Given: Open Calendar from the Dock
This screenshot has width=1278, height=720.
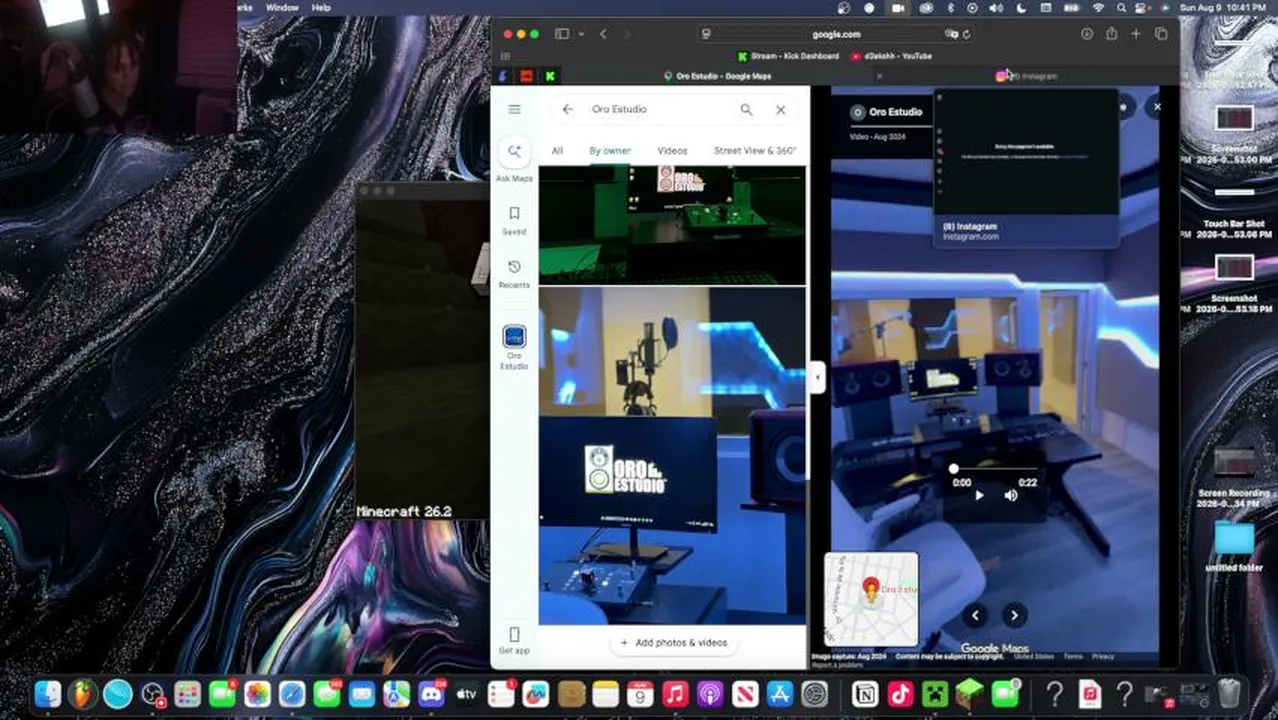Looking at the screenshot, I should (x=641, y=693).
